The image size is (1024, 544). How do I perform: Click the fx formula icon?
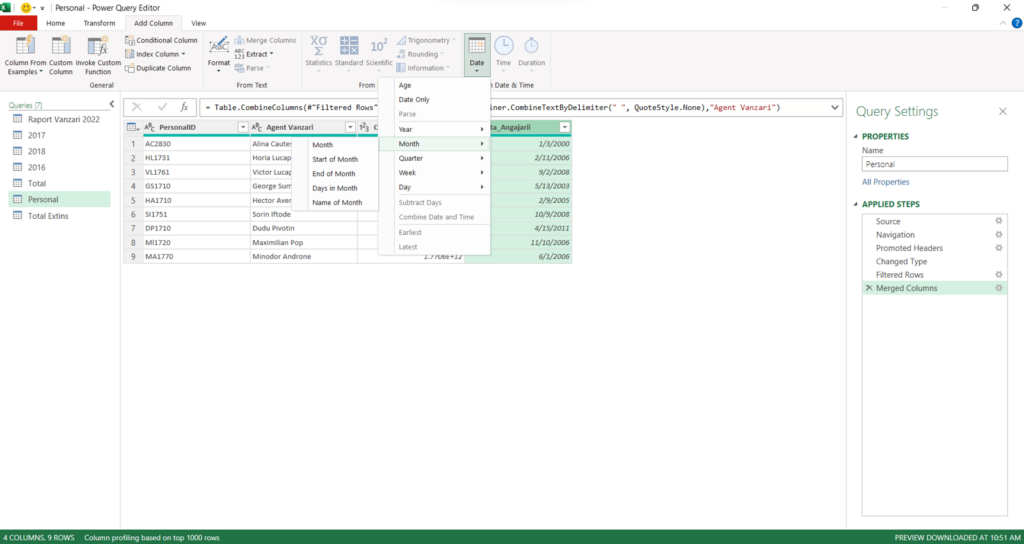tap(184, 107)
